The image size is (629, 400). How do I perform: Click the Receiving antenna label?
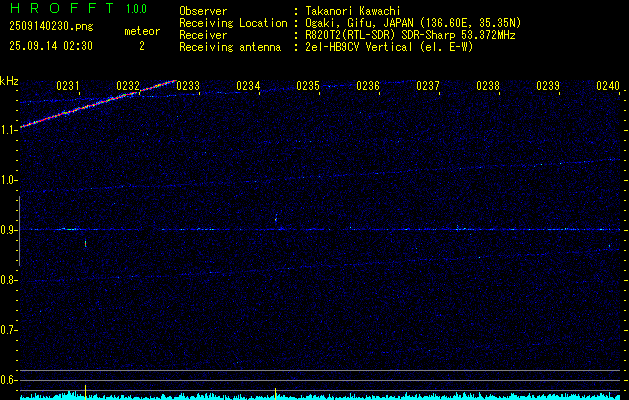point(230,47)
